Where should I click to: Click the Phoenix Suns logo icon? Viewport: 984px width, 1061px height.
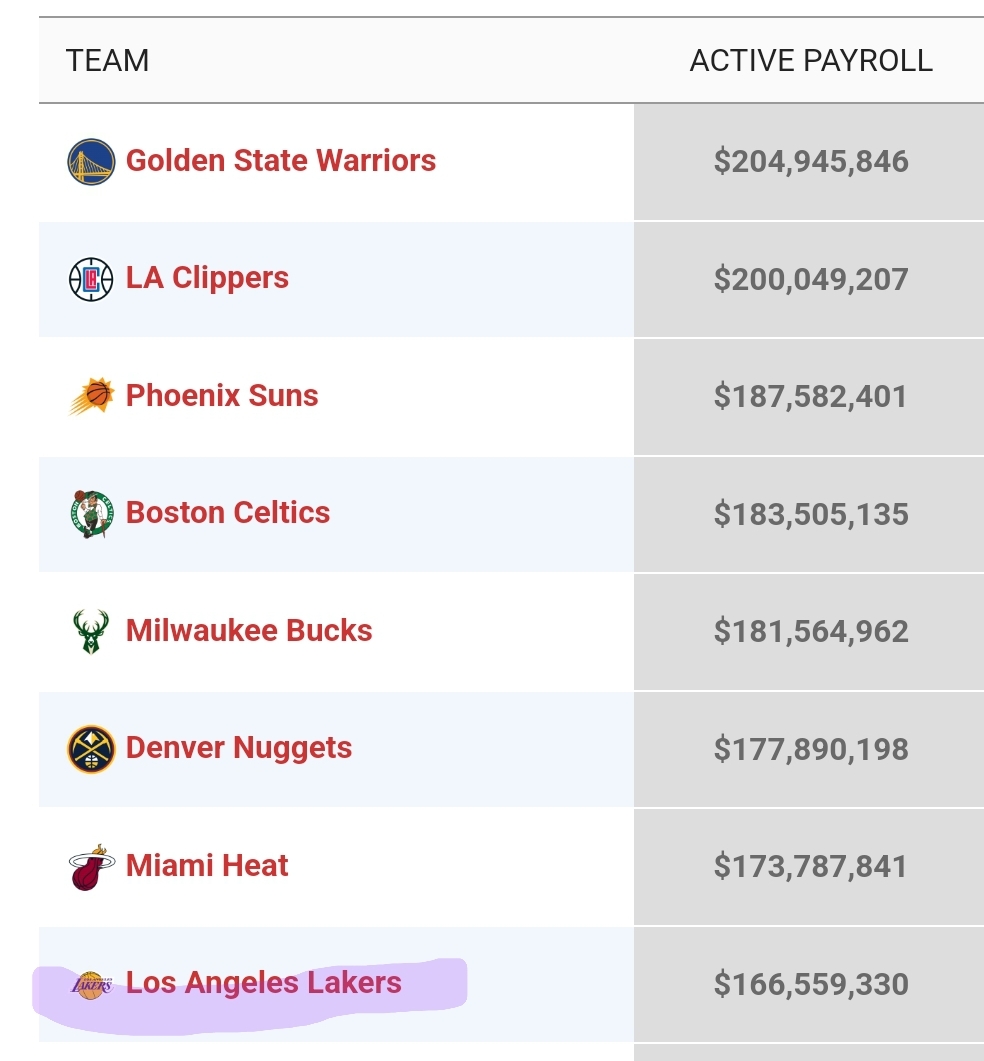click(91, 397)
